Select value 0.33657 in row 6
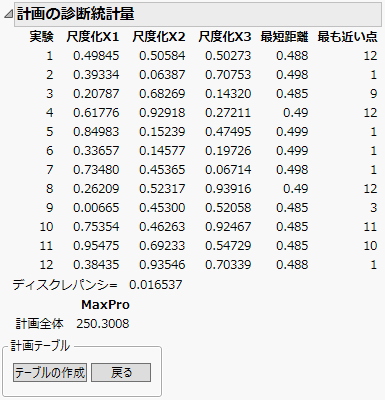The width and height of the screenshot is (385, 400). [x=96, y=151]
